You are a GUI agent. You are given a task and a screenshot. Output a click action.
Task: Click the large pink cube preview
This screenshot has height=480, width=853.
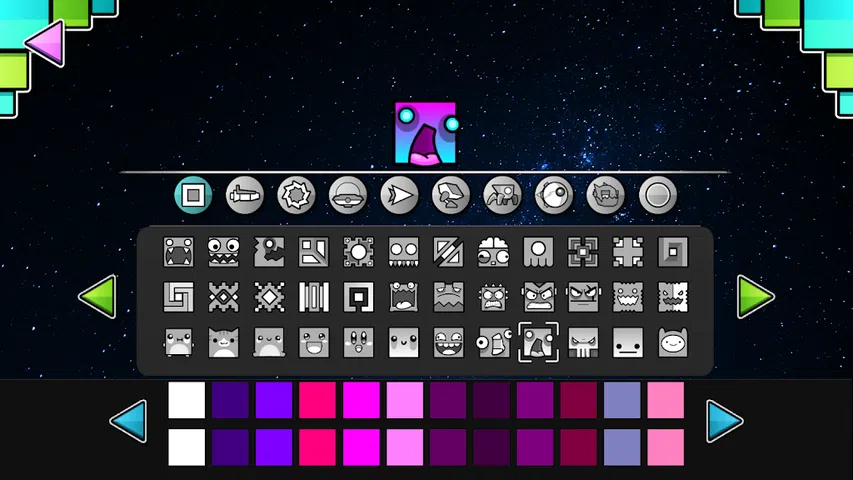[x=425, y=133]
